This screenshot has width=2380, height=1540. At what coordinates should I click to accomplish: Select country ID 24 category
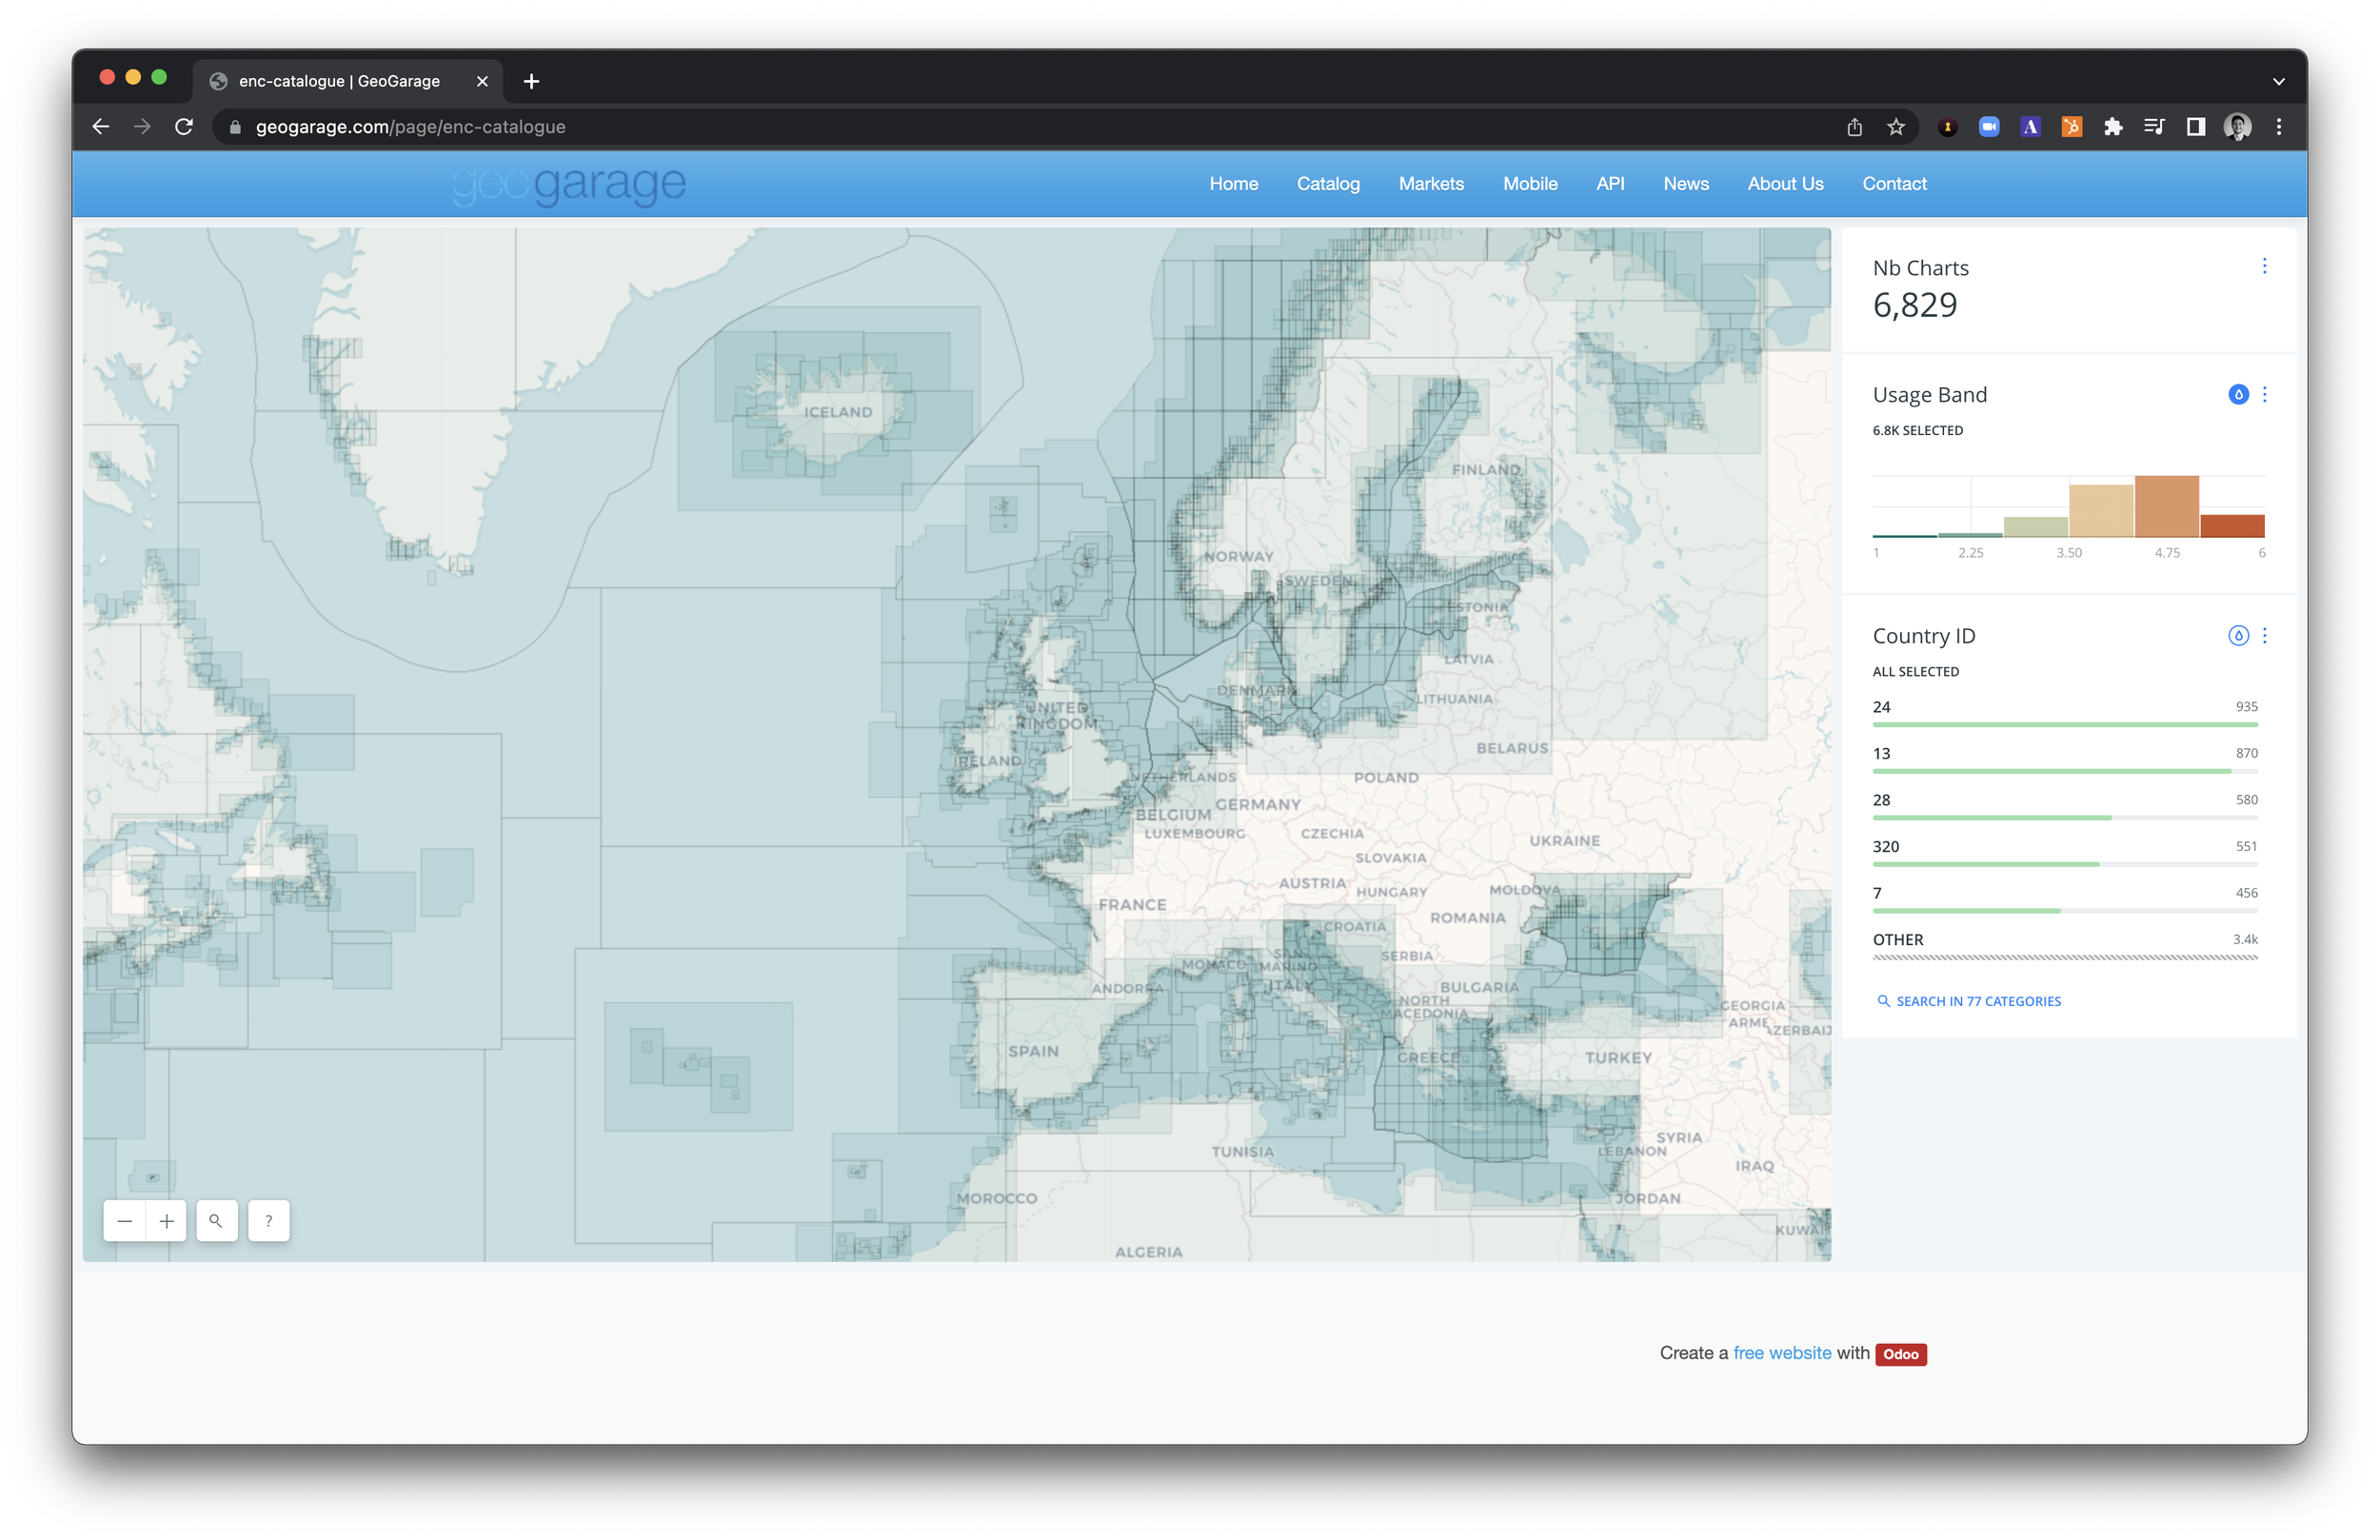[1882, 708]
